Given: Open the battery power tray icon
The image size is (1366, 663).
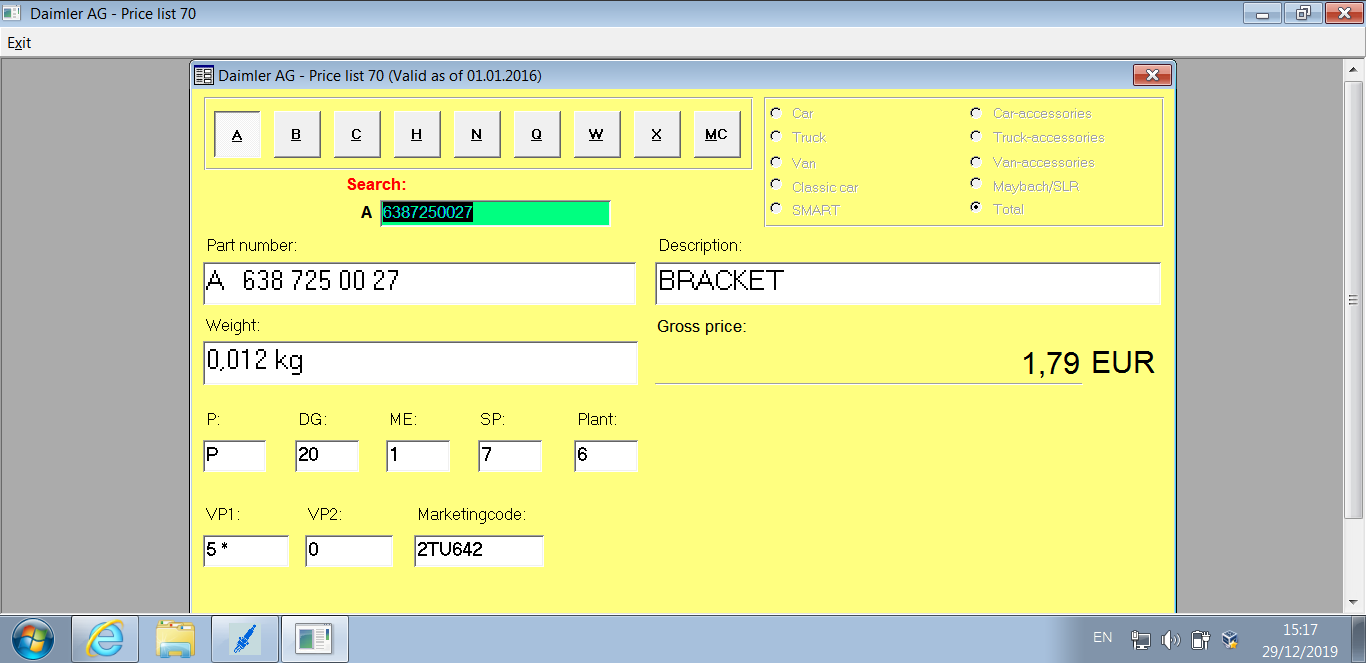Looking at the screenshot, I should click(1202, 639).
